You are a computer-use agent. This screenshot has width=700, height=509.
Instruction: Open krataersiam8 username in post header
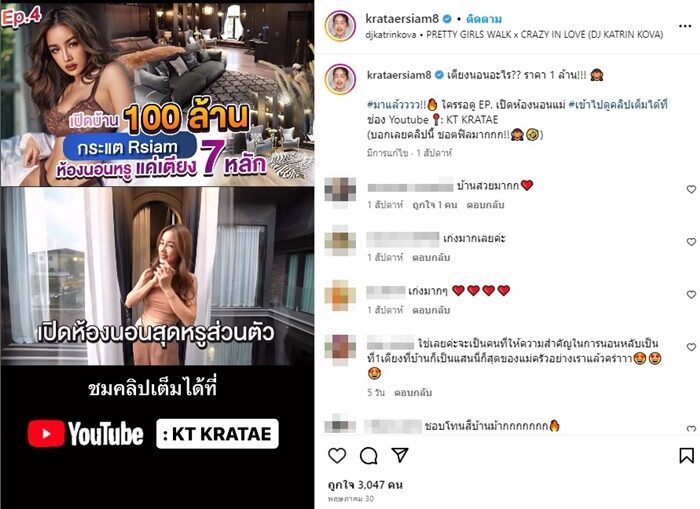[x=402, y=19]
